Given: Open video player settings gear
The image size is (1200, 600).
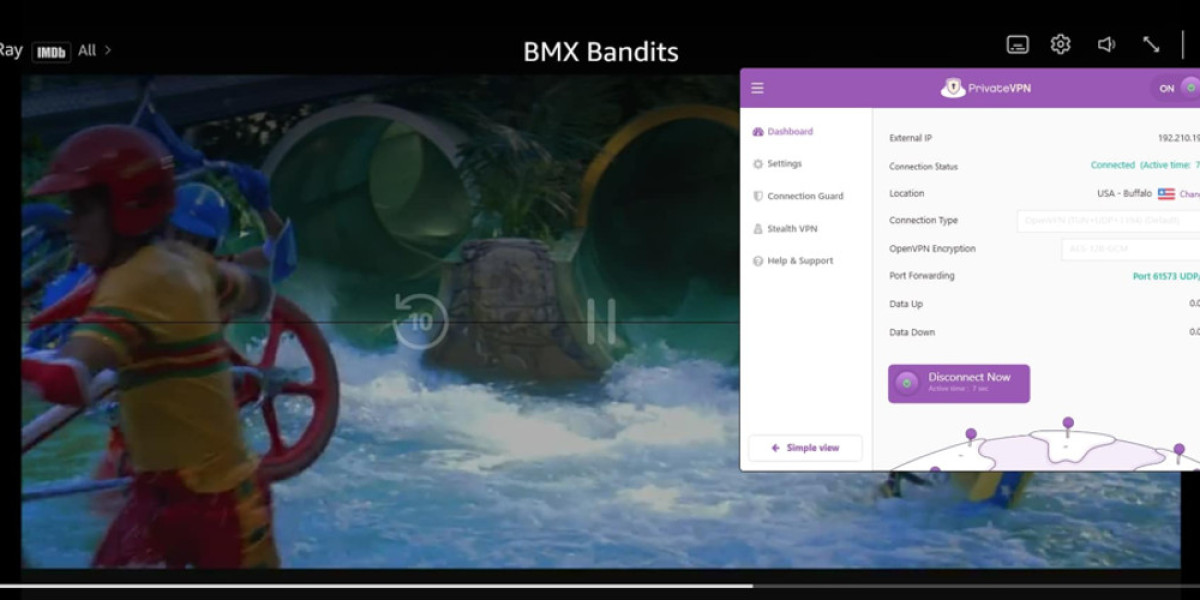Looking at the screenshot, I should (1060, 45).
